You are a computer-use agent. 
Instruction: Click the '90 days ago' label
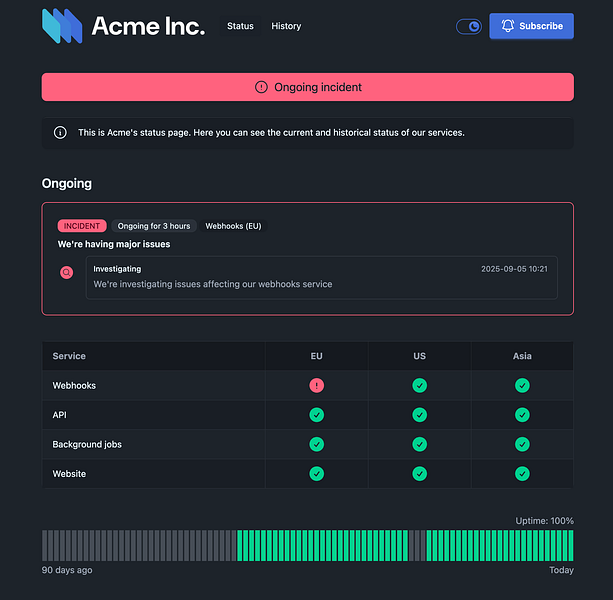(67, 570)
